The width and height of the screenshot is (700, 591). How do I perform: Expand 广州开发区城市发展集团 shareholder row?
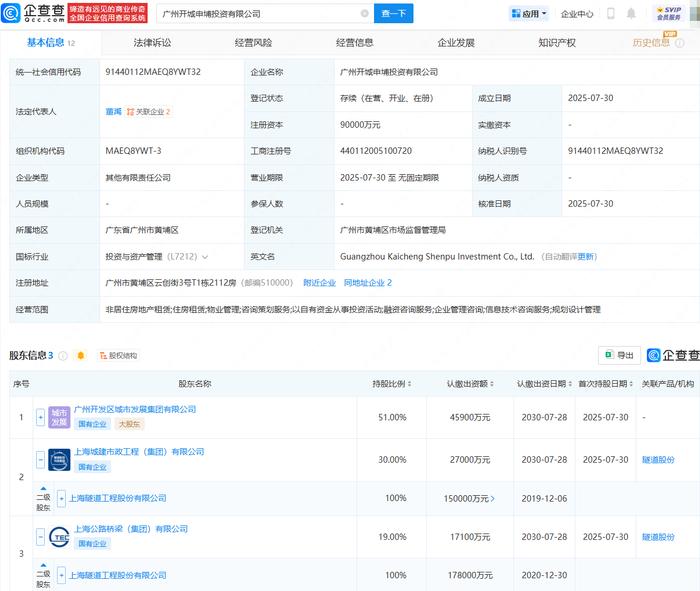coord(40,417)
